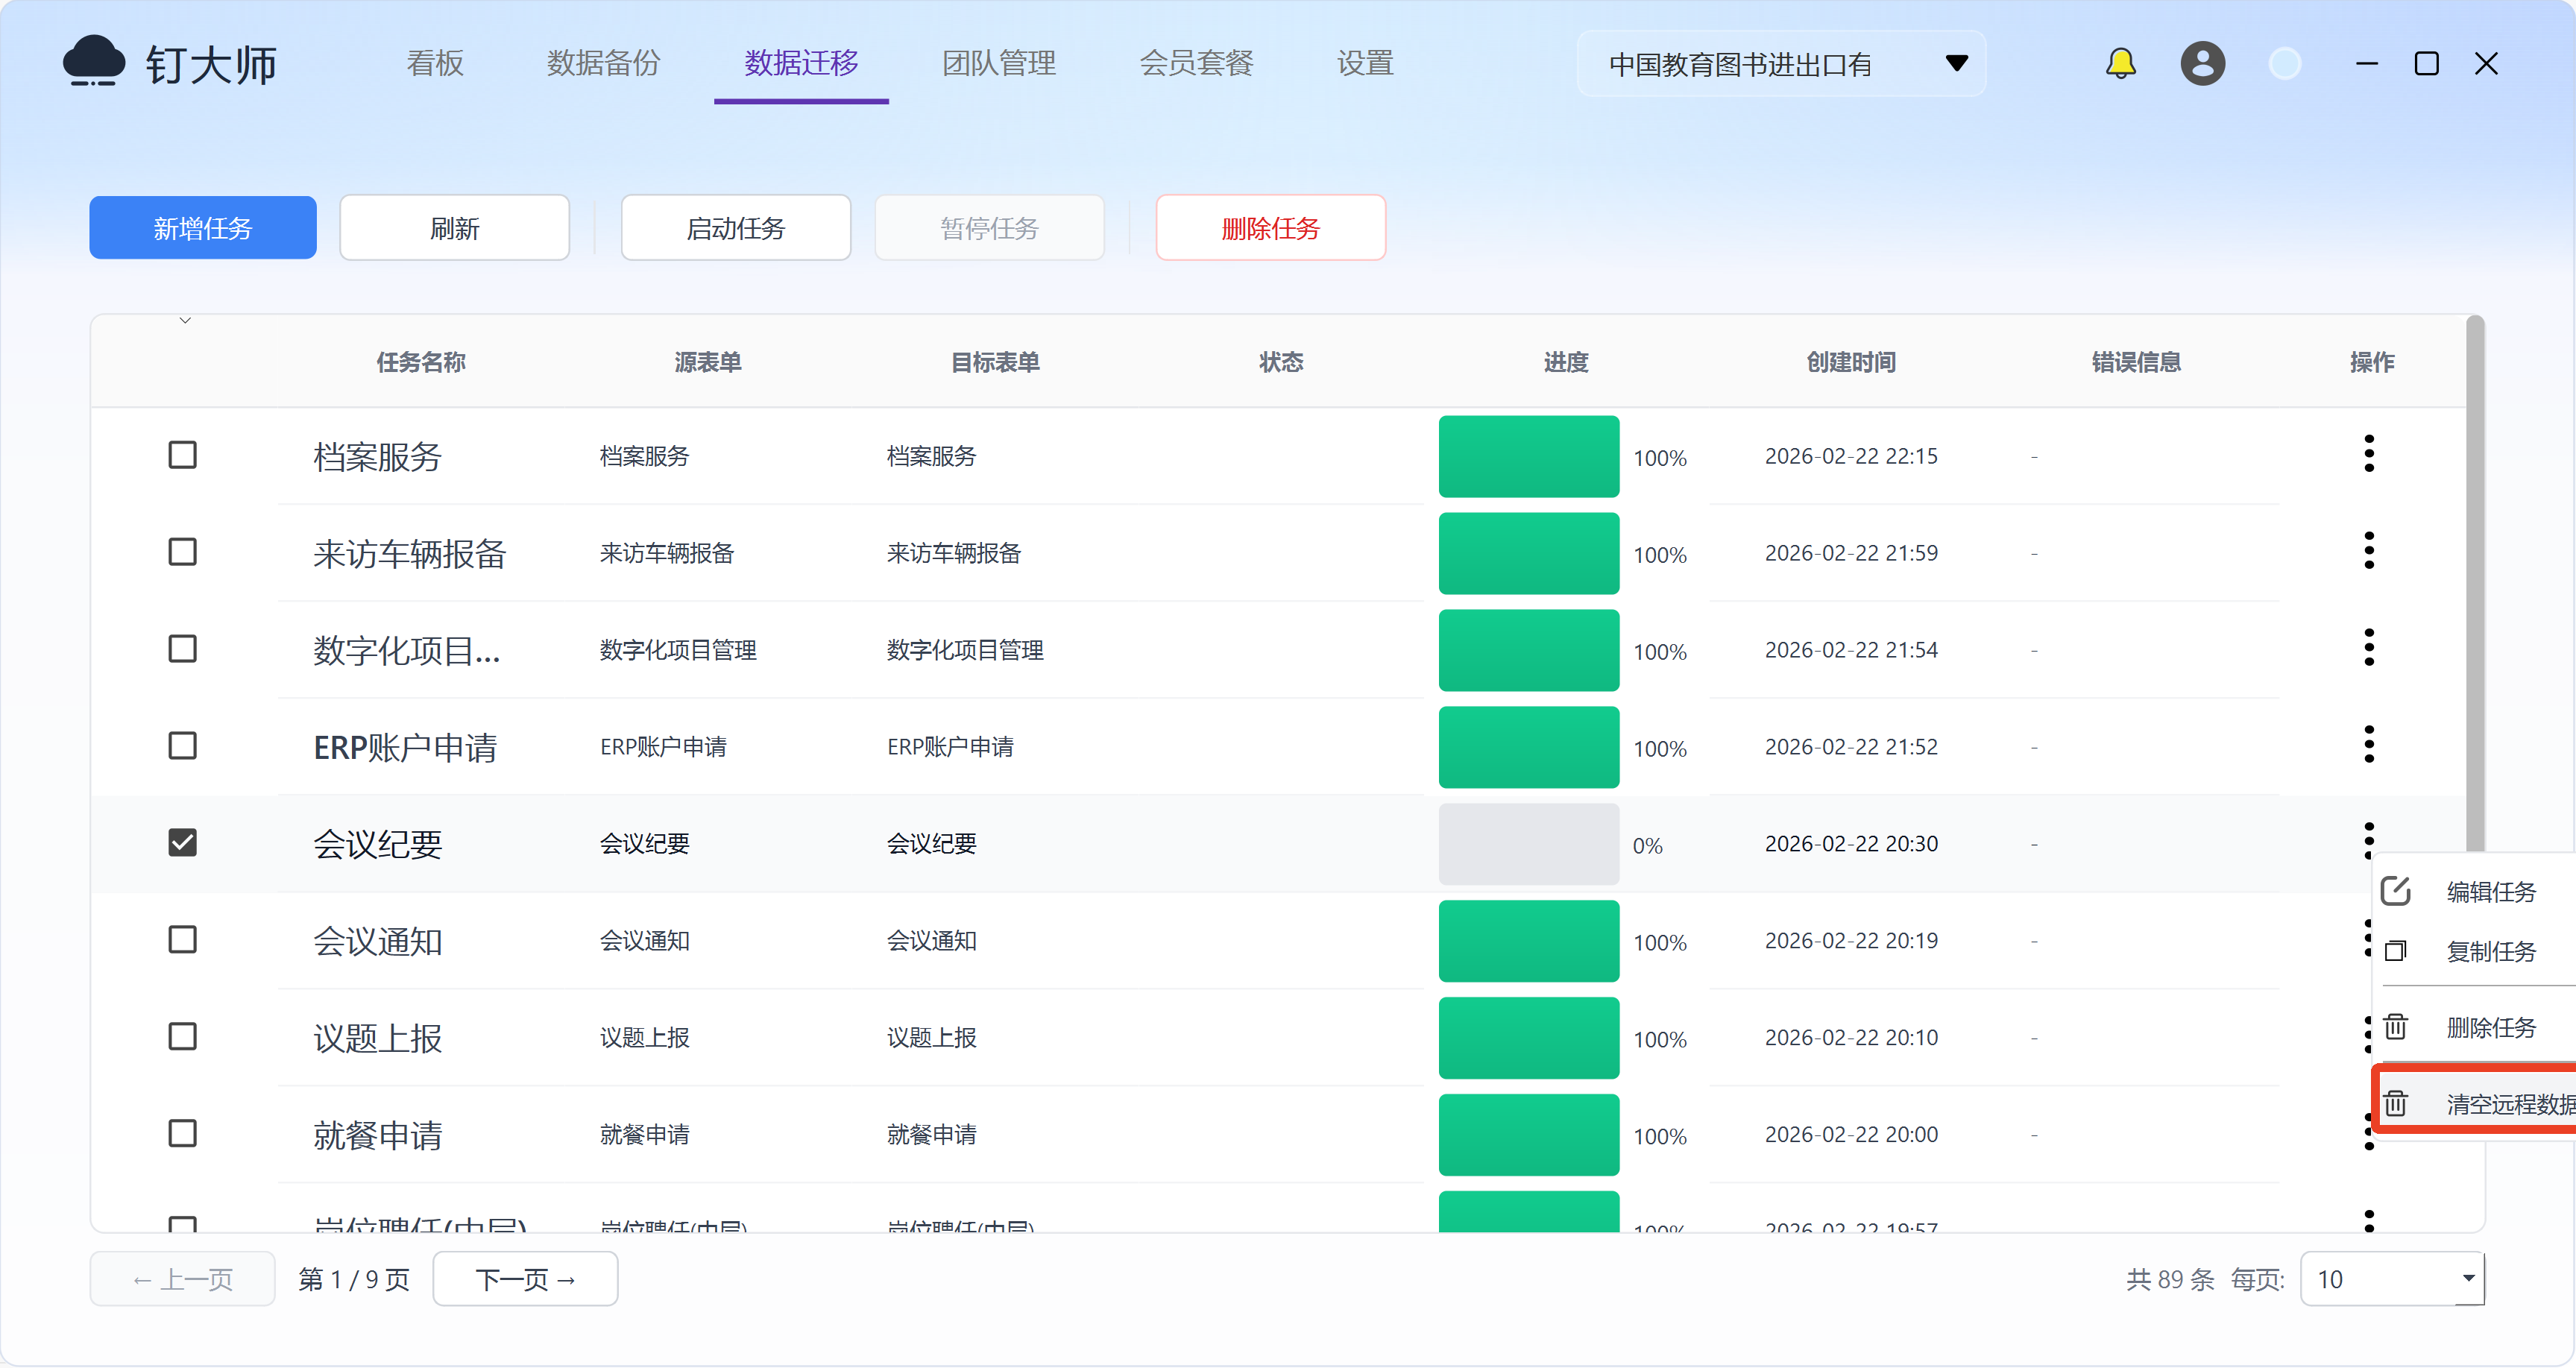
Task: Tick the checkbox for ERP账户申请
Action: click(182, 746)
